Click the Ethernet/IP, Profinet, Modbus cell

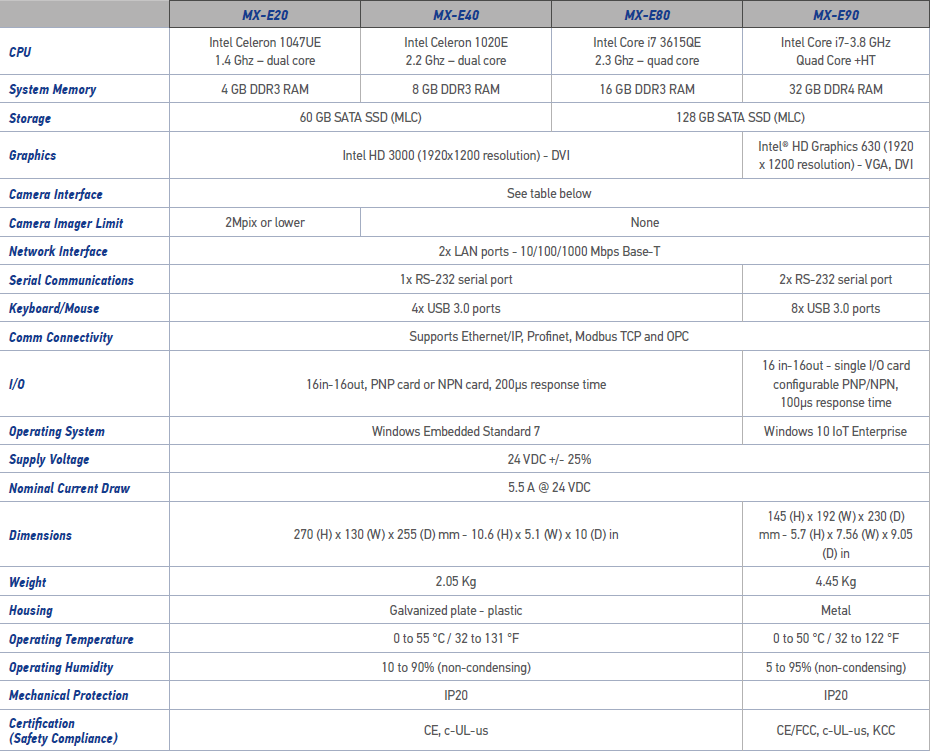[549, 336]
